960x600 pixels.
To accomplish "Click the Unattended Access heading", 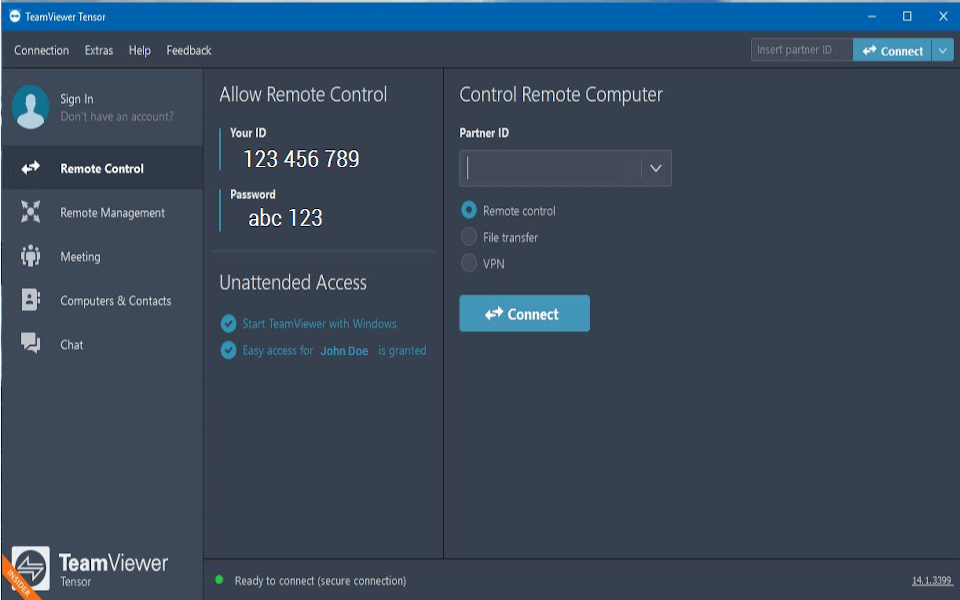I will click(x=293, y=282).
